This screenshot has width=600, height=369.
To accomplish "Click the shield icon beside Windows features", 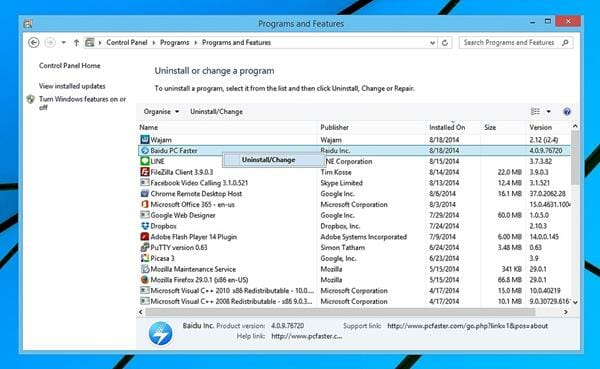I will tap(31, 99).
